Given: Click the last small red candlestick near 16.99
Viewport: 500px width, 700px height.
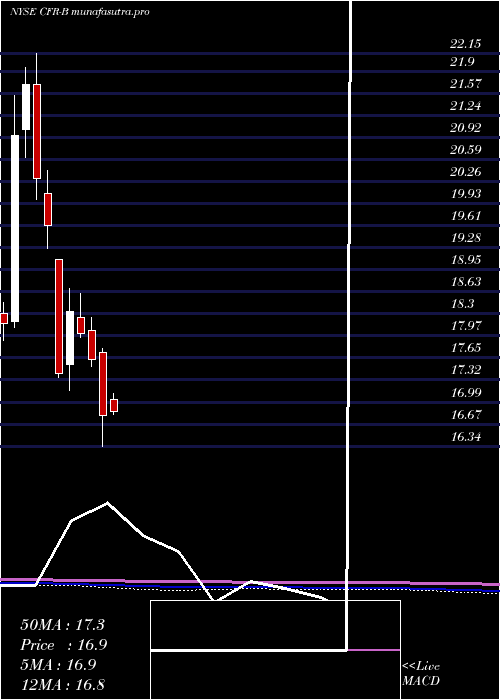Looking at the screenshot, I should 114,405.
